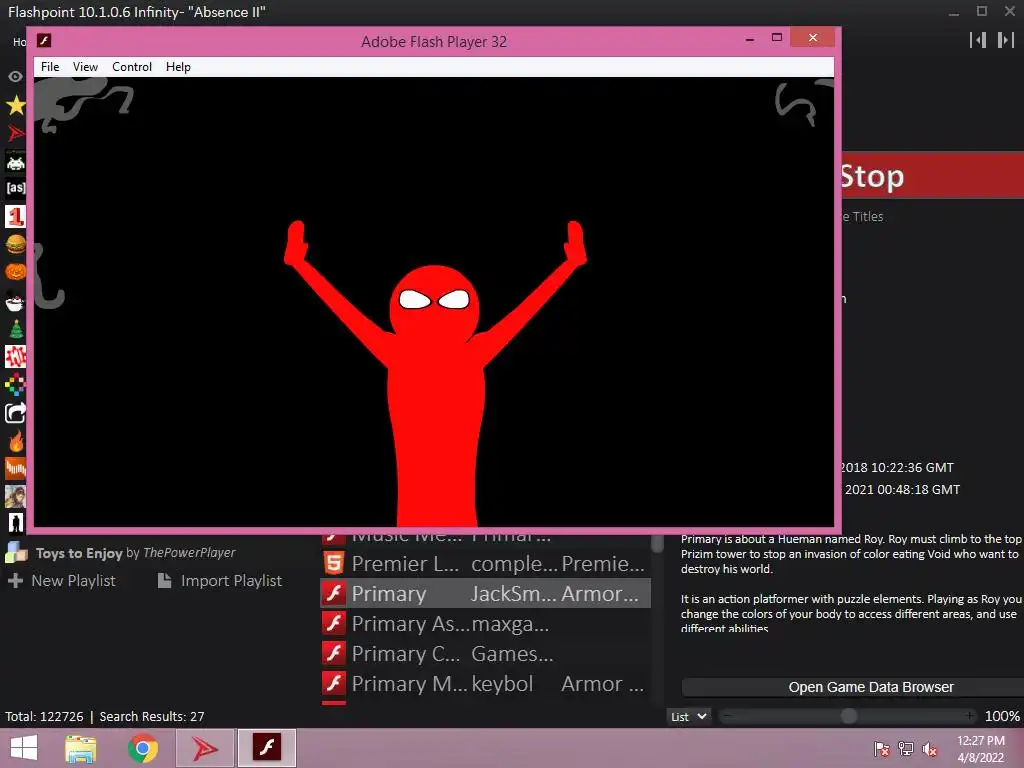Open the multicolored squares playlist icon
The height and width of the screenshot is (768, 1024).
(x=16, y=385)
